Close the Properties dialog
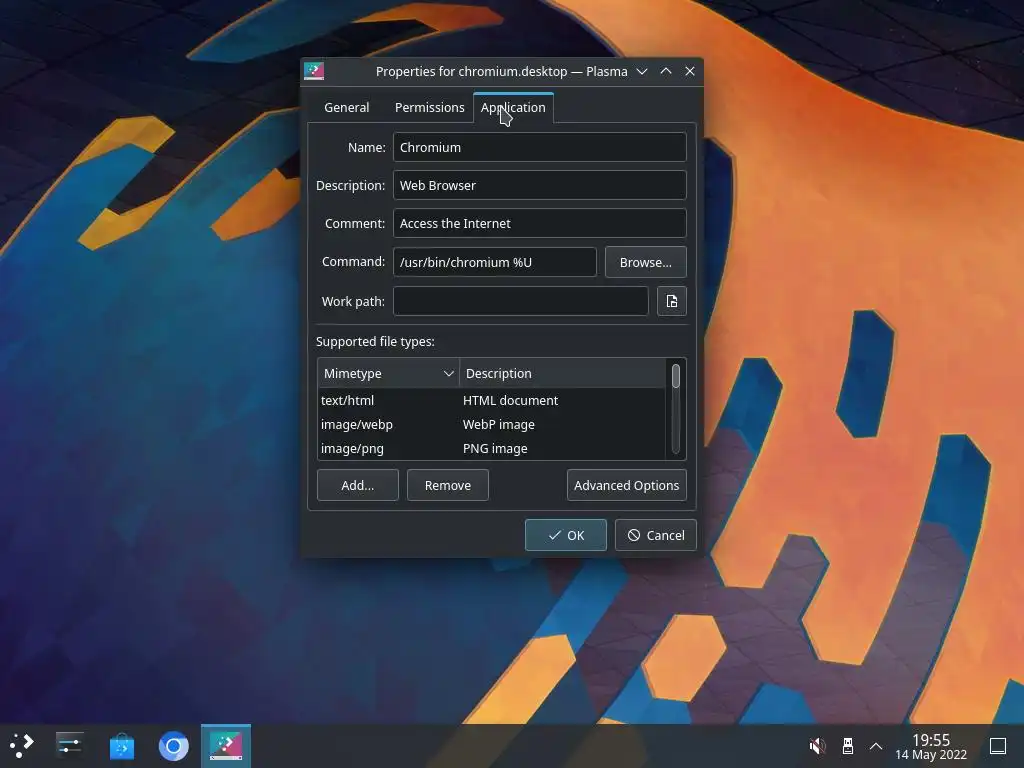Image resolution: width=1024 pixels, height=768 pixels. pyautogui.click(x=690, y=71)
